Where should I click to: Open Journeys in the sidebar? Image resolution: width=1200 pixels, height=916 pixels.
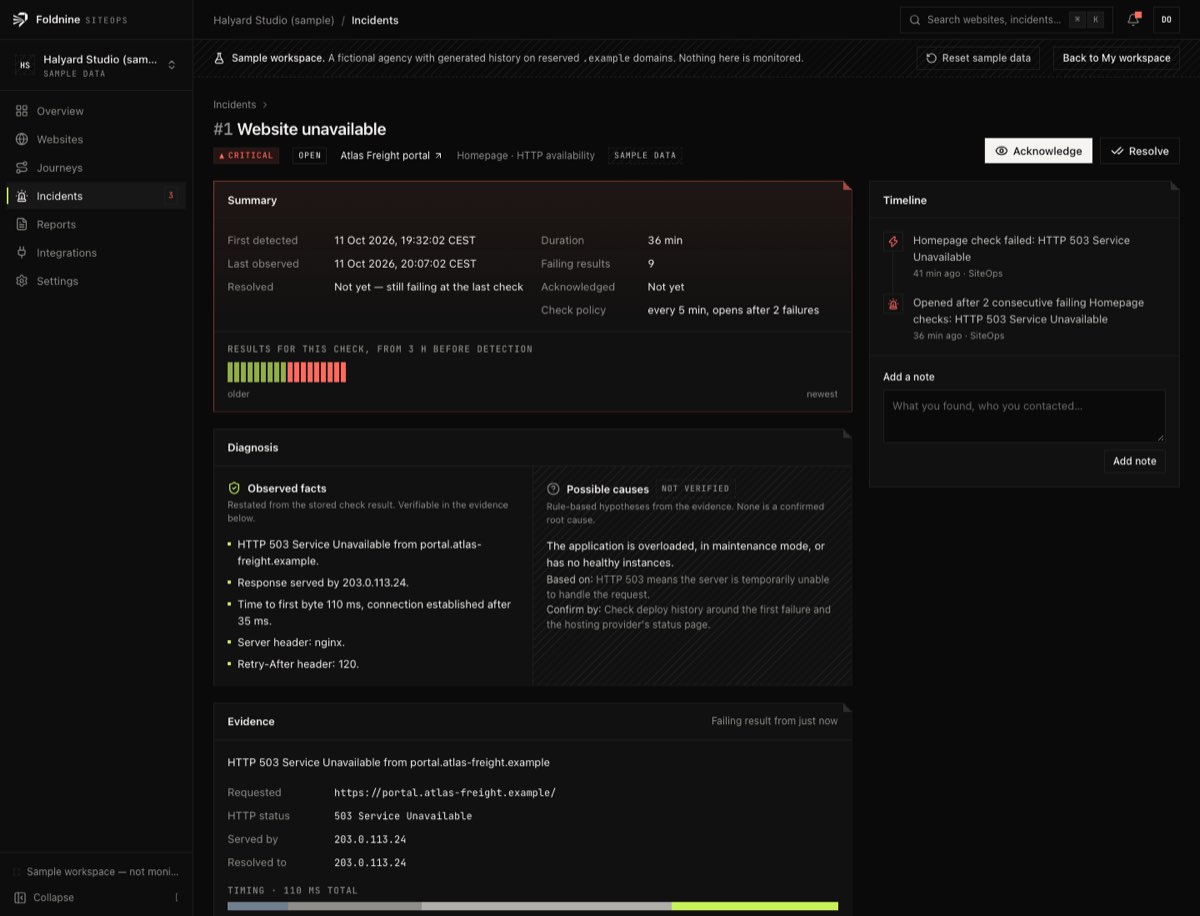coord(96,168)
